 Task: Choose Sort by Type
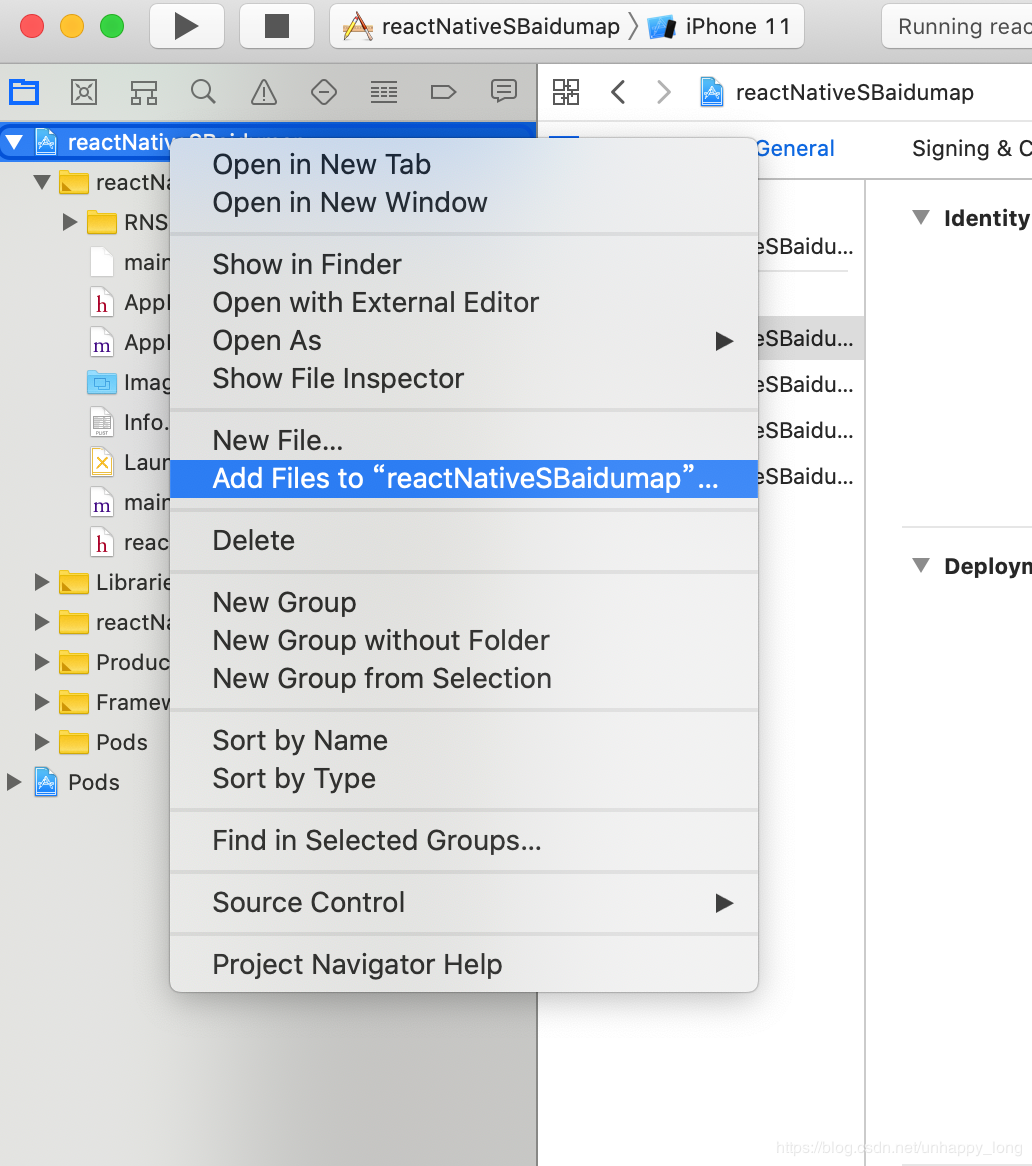(464, 778)
